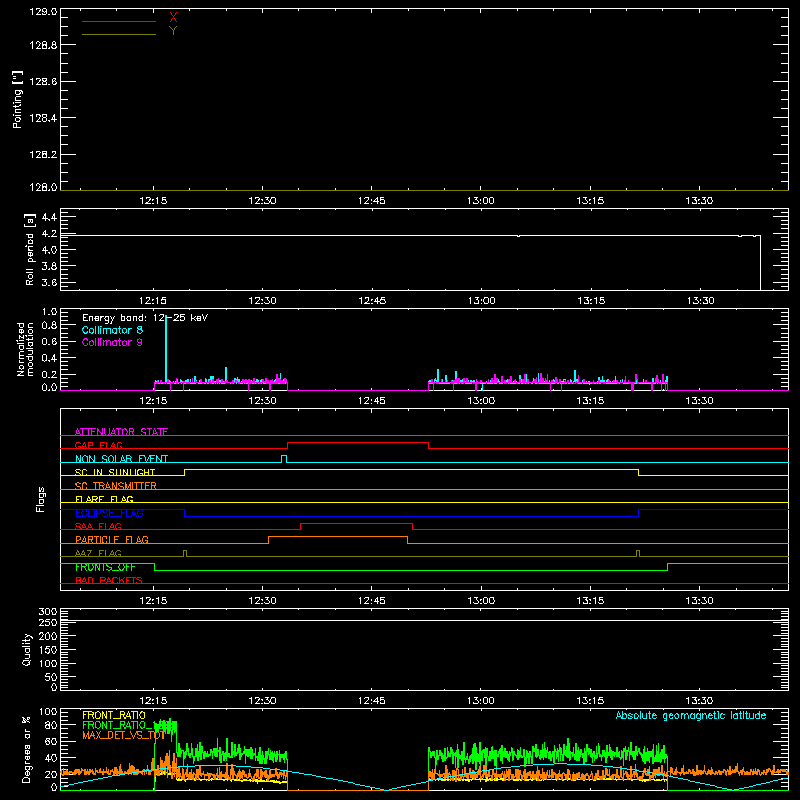The width and height of the screenshot is (800, 800).
Task: Click the Absolute geomagnetic latitude label
Action: [691, 715]
